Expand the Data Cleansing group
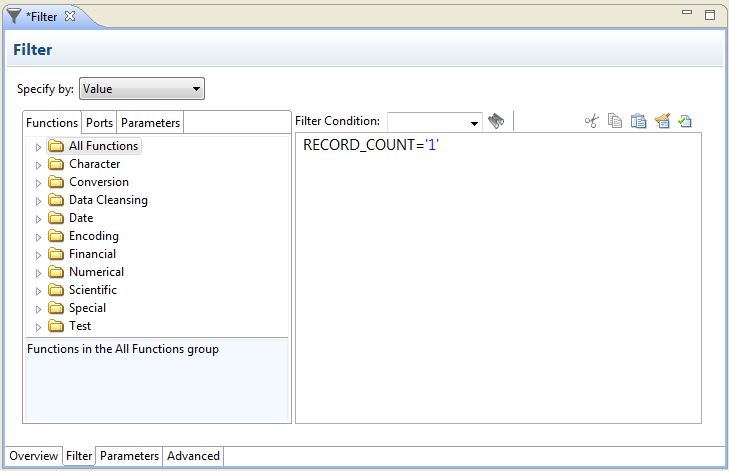The image size is (729, 471). tap(39, 201)
